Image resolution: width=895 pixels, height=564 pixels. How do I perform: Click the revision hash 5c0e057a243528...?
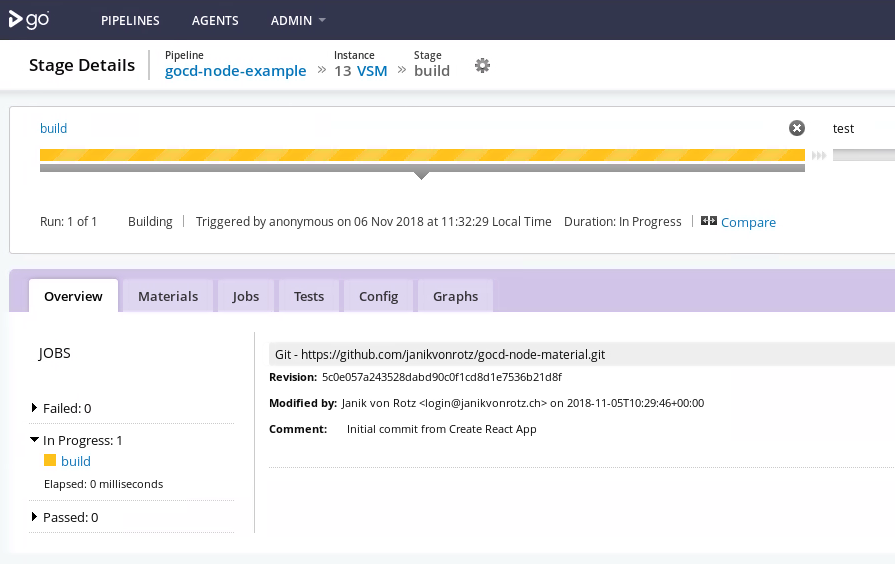pos(442,377)
